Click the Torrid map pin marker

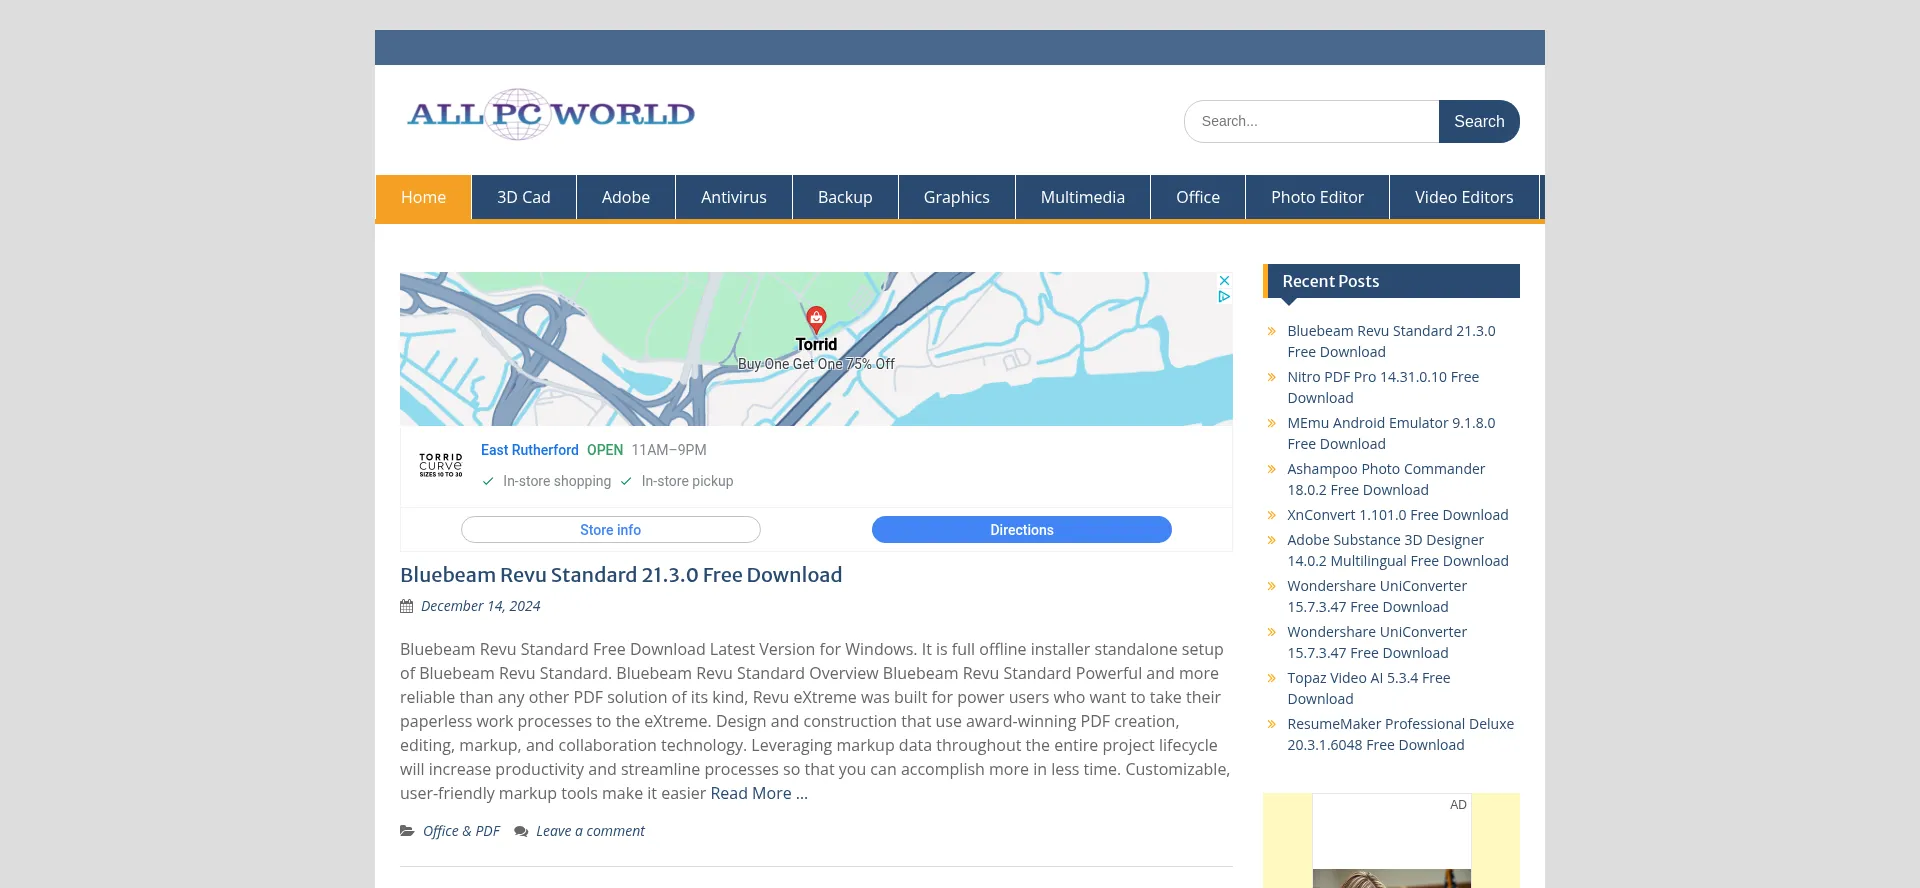click(x=816, y=320)
